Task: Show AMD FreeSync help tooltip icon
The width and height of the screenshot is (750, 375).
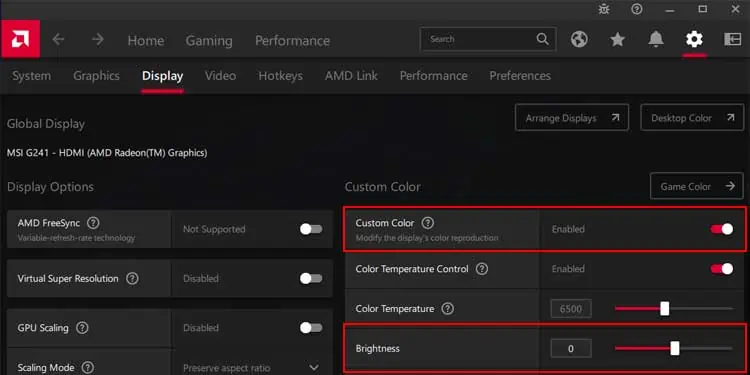Action: (93, 223)
